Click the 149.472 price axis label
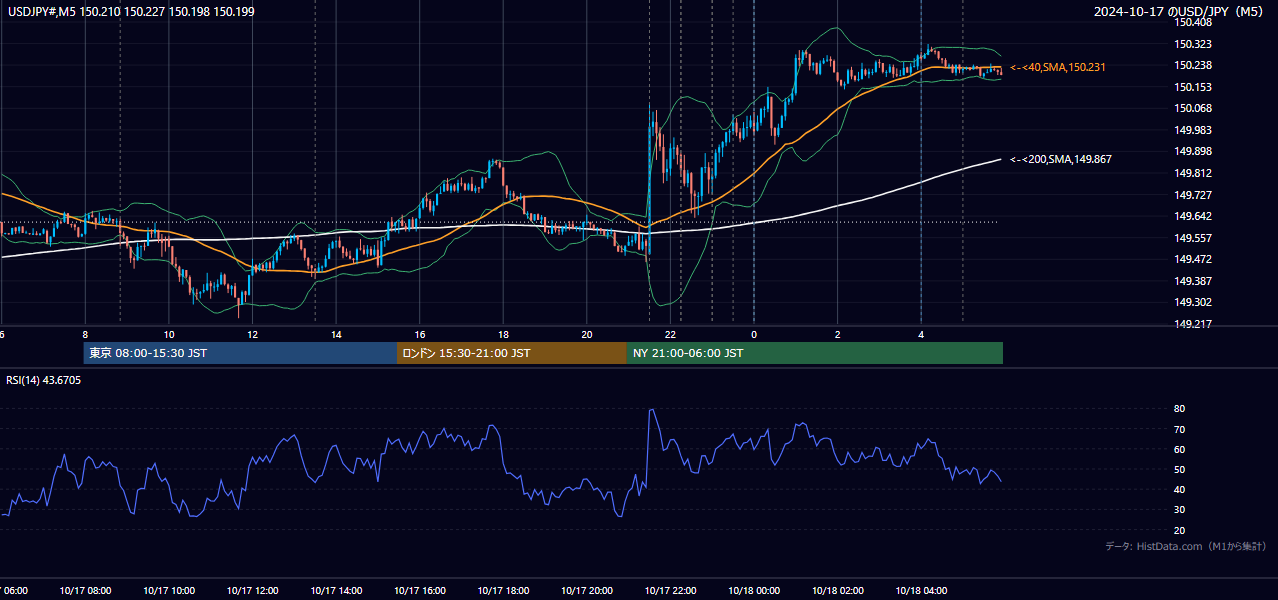Image resolution: width=1278 pixels, height=600 pixels. [1194, 259]
